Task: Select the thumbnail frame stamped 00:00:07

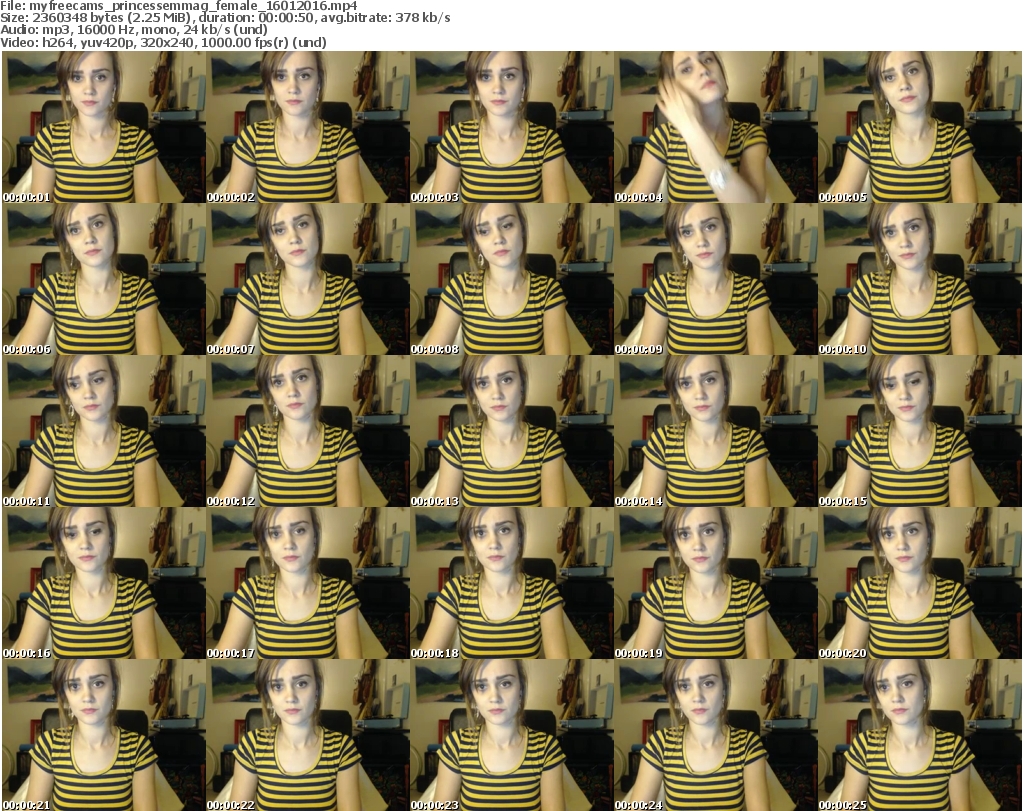Action: tap(308, 279)
